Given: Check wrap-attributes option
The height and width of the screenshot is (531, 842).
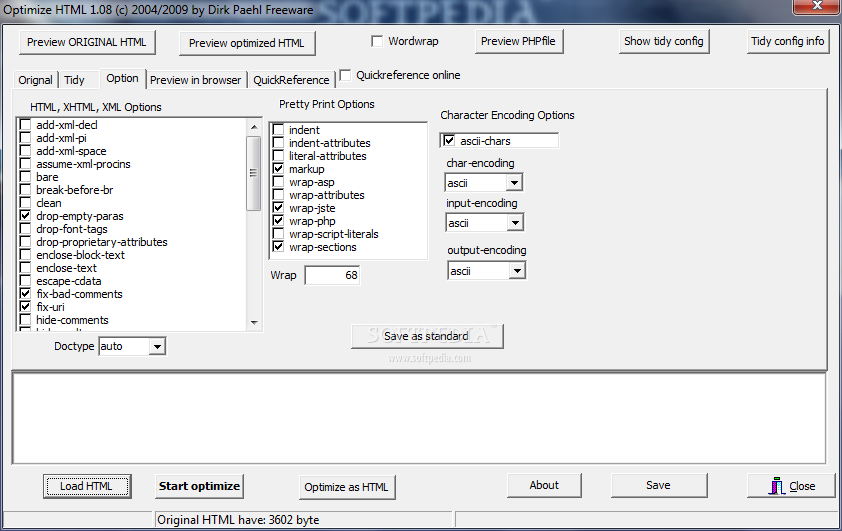Looking at the screenshot, I should (x=278, y=195).
